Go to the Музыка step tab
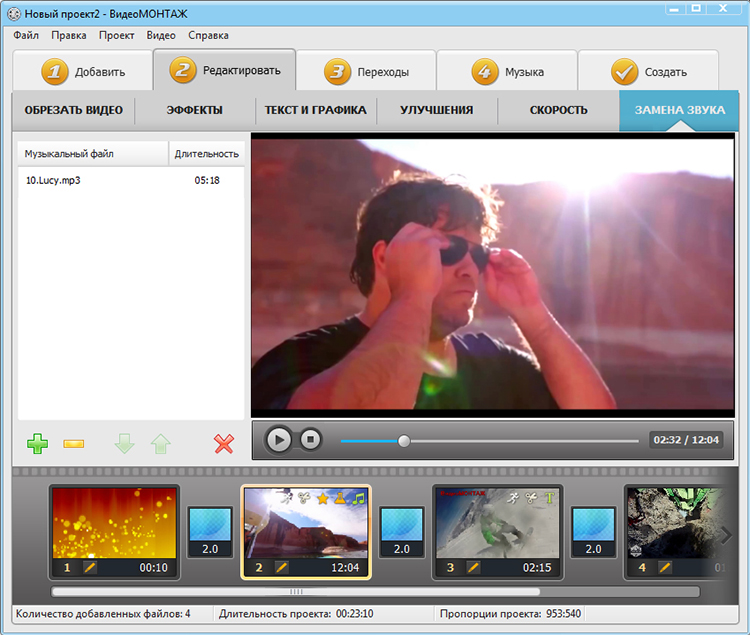Screen dimensions: 750x635 [507, 70]
